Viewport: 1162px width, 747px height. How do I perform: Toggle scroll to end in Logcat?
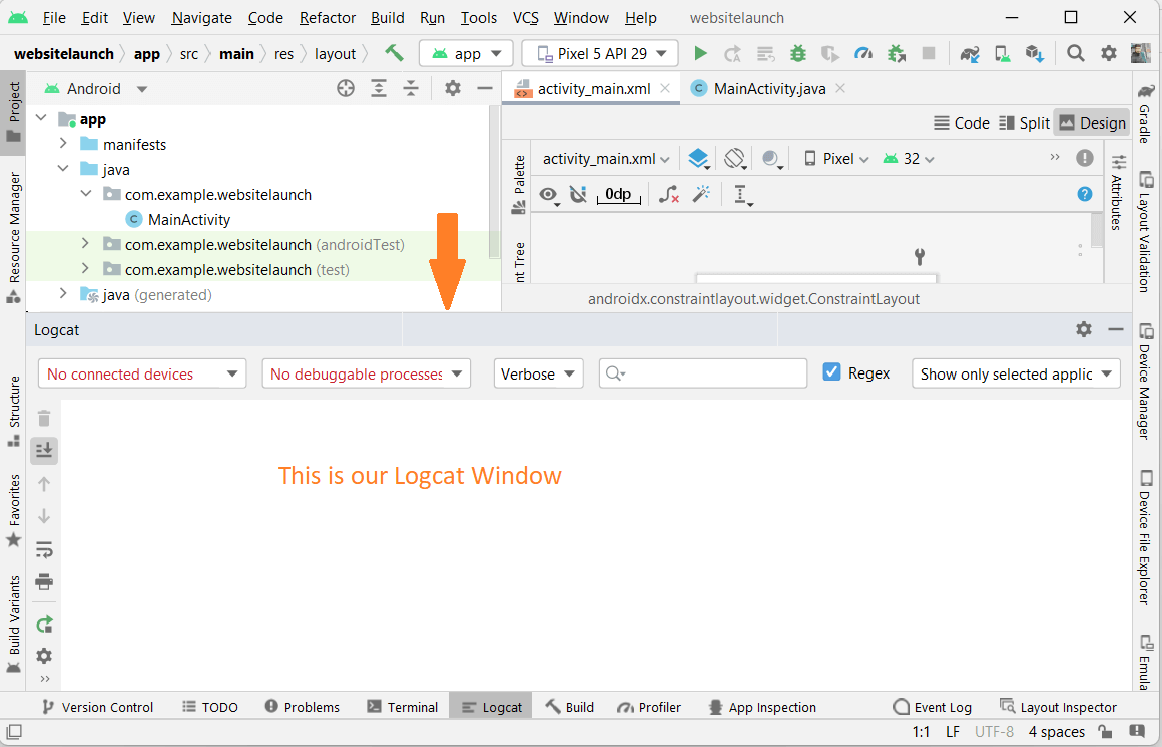pos(43,450)
